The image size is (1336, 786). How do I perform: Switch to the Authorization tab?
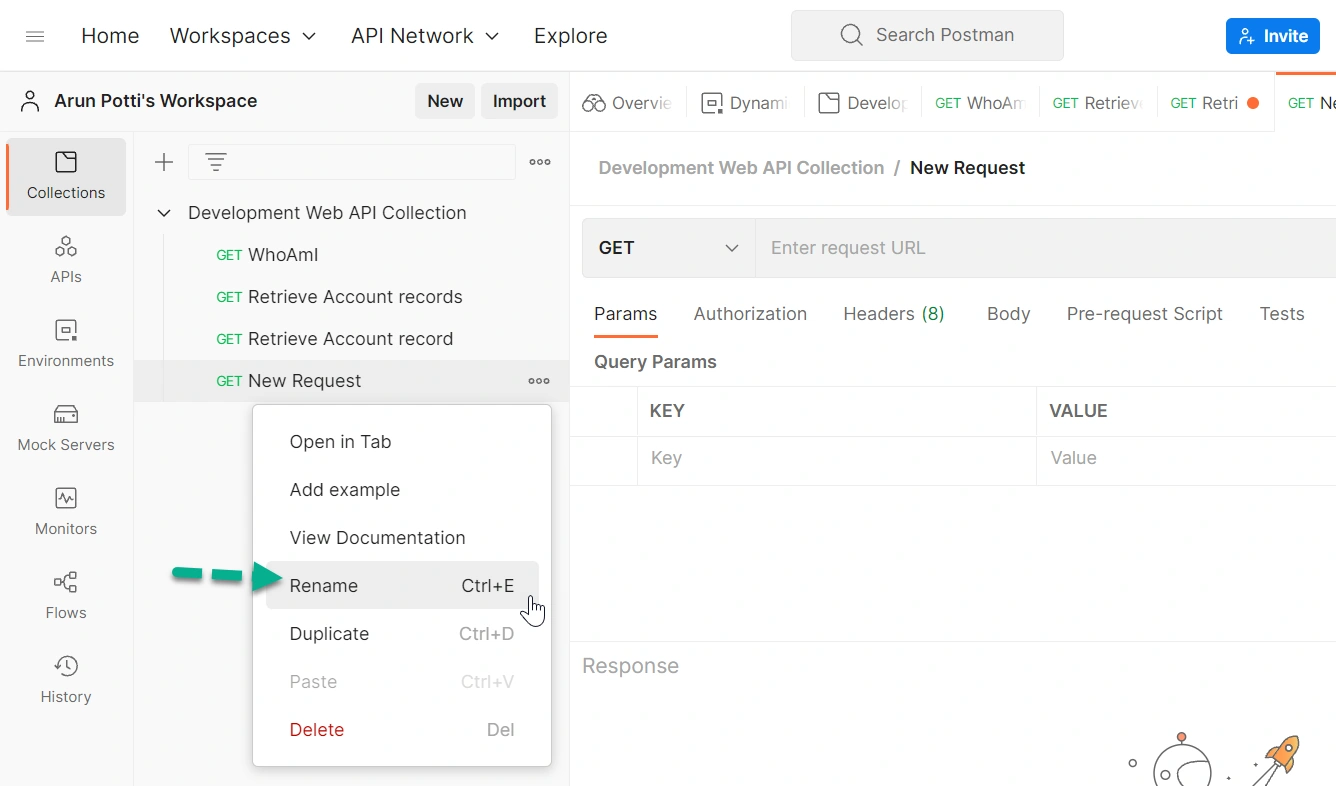tap(750, 314)
